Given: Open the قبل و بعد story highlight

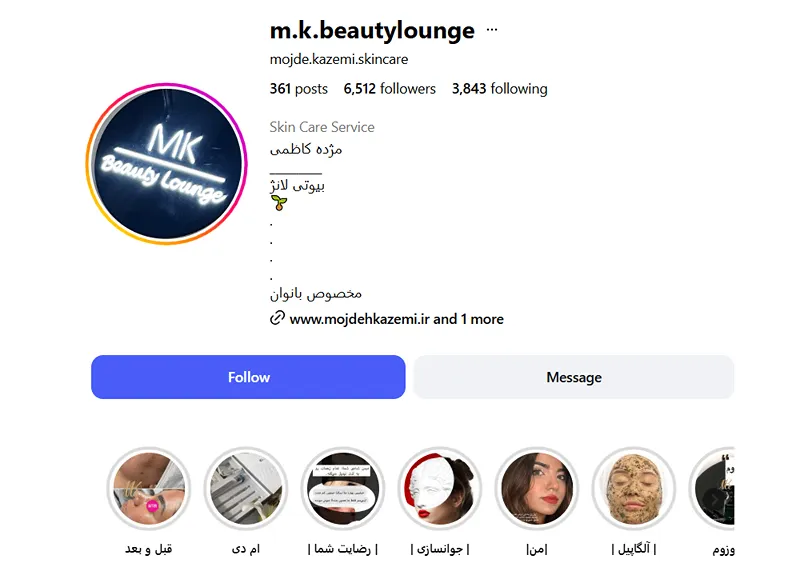Looking at the screenshot, I should click(x=149, y=489).
